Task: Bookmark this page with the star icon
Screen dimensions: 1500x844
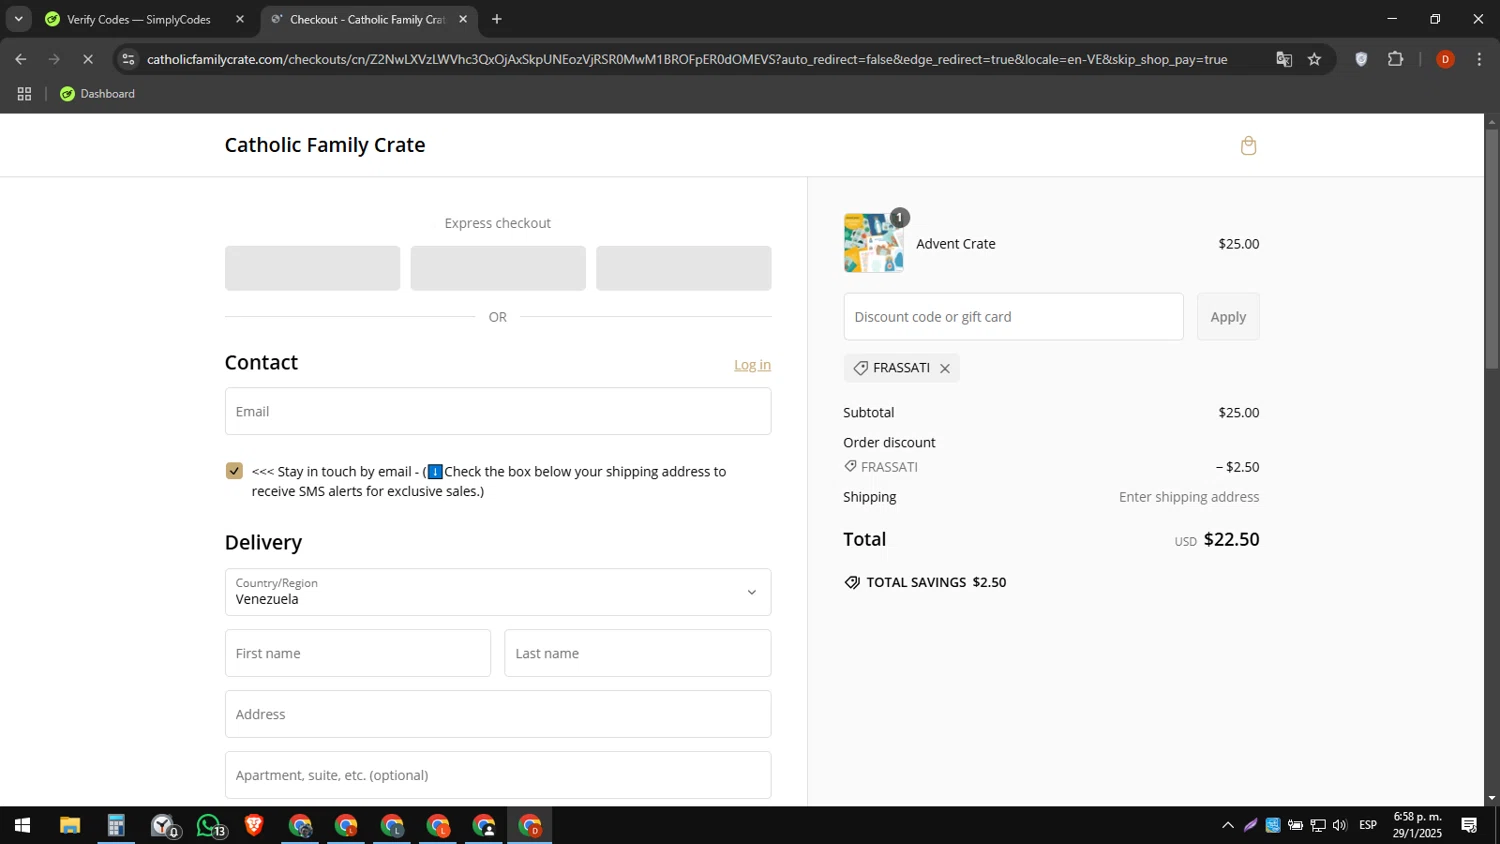Action: click(x=1314, y=59)
